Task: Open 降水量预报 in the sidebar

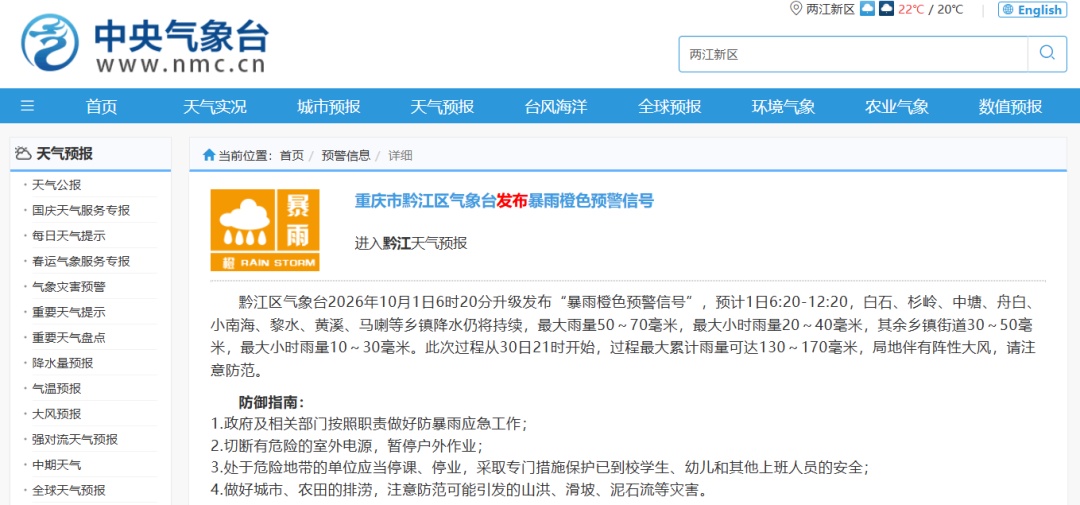Action: click(x=63, y=363)
